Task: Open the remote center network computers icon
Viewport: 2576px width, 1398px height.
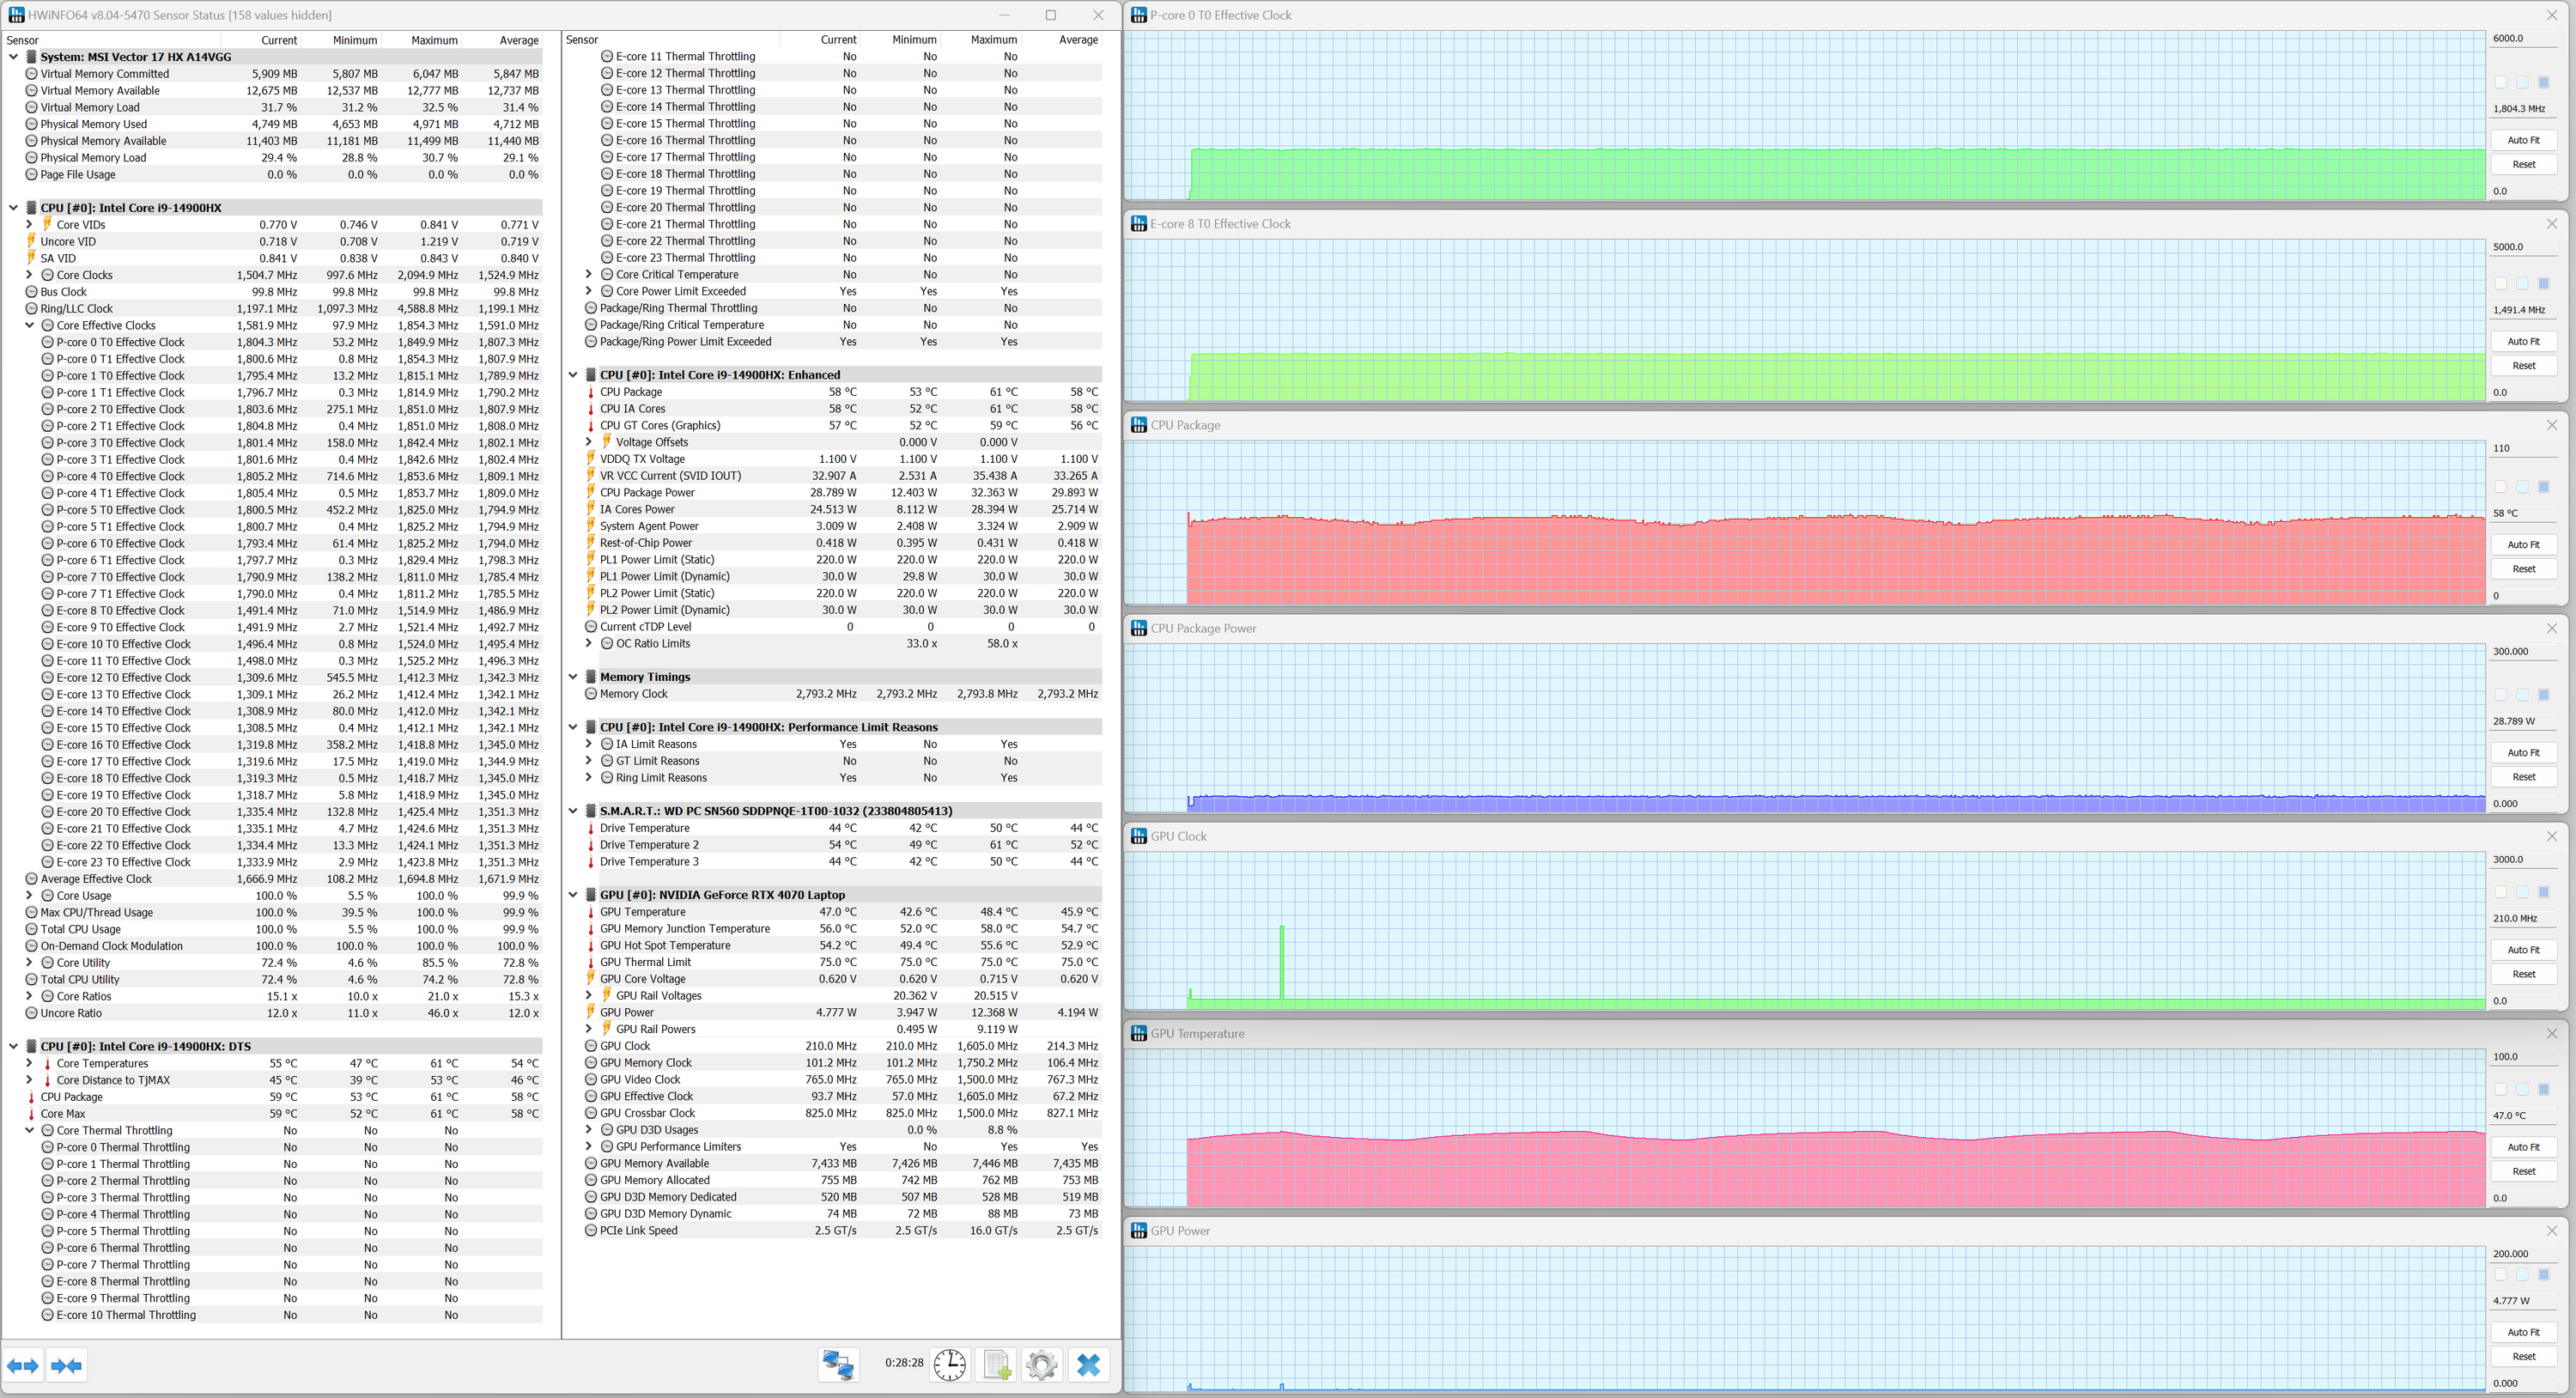Action: coord(837,1364)
